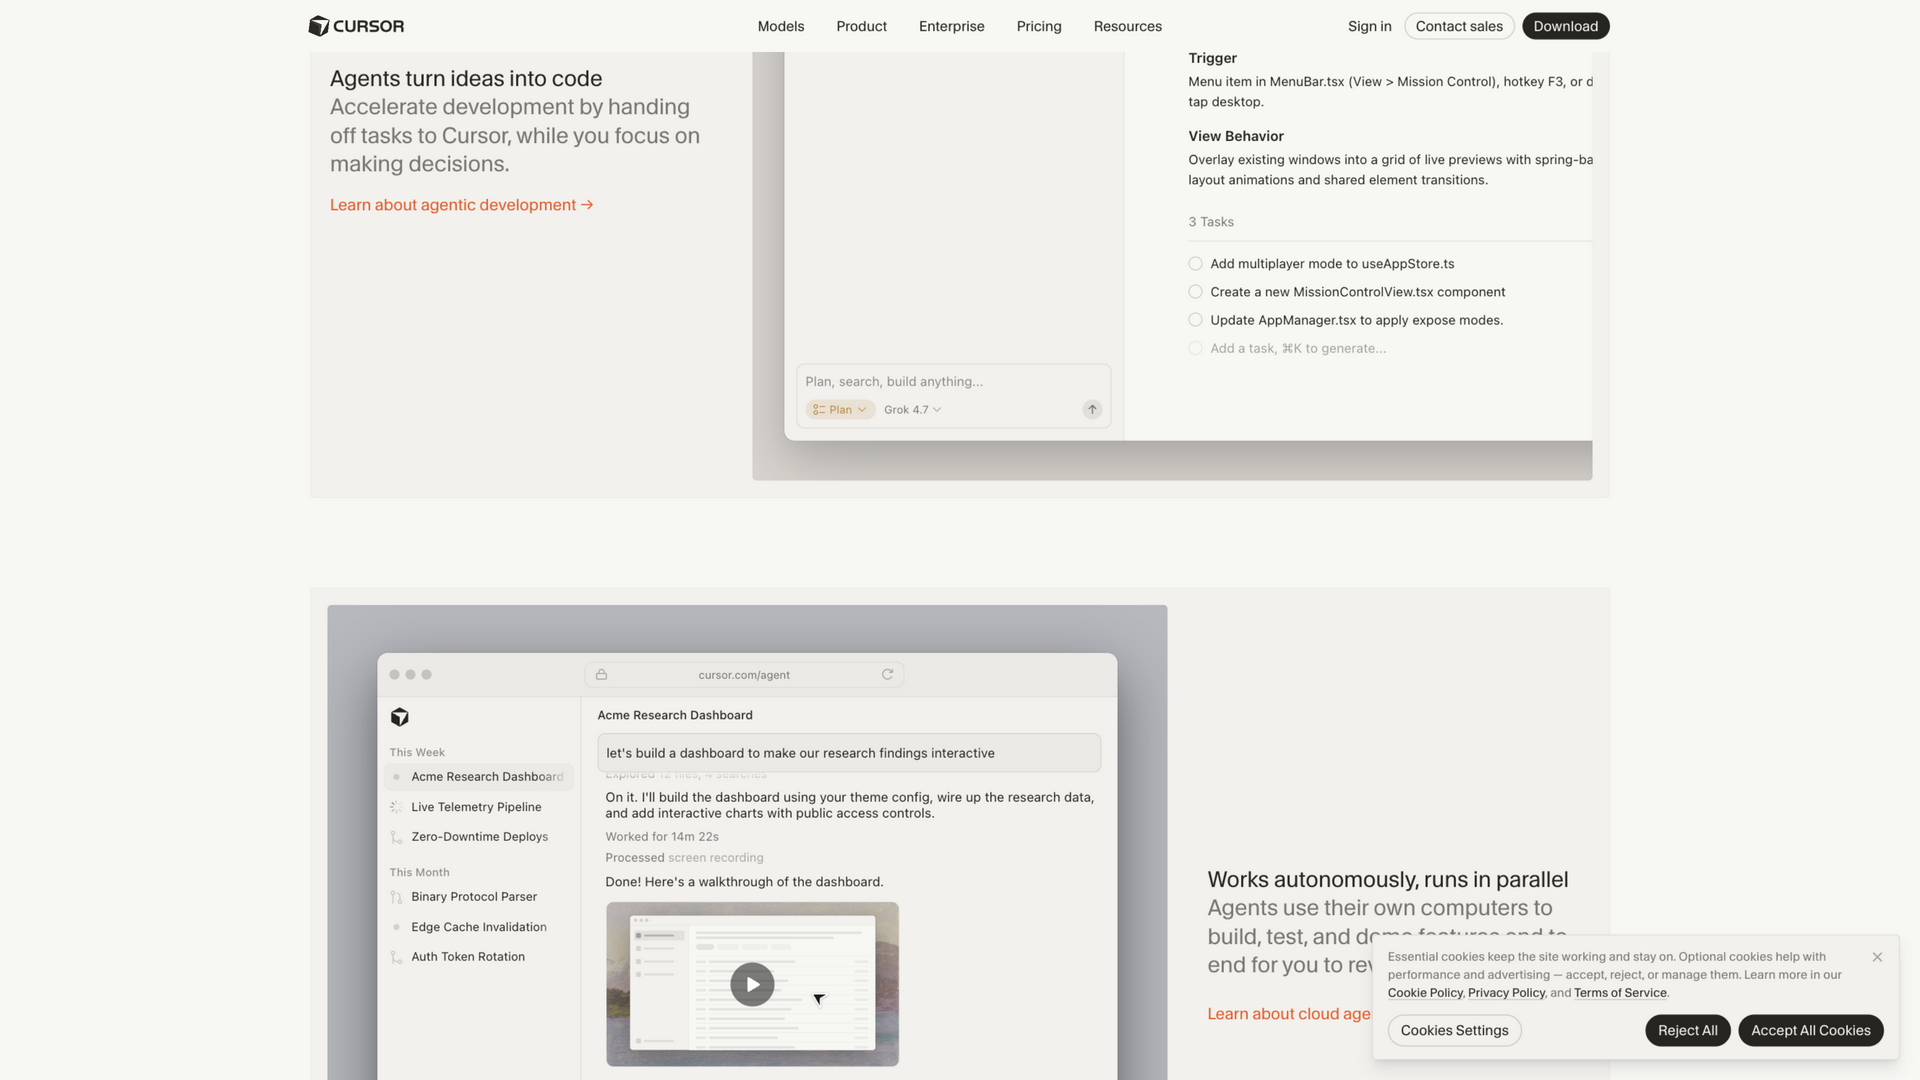Toggle the Create MissionControlView.tsx task circle

click(1195, 292)
